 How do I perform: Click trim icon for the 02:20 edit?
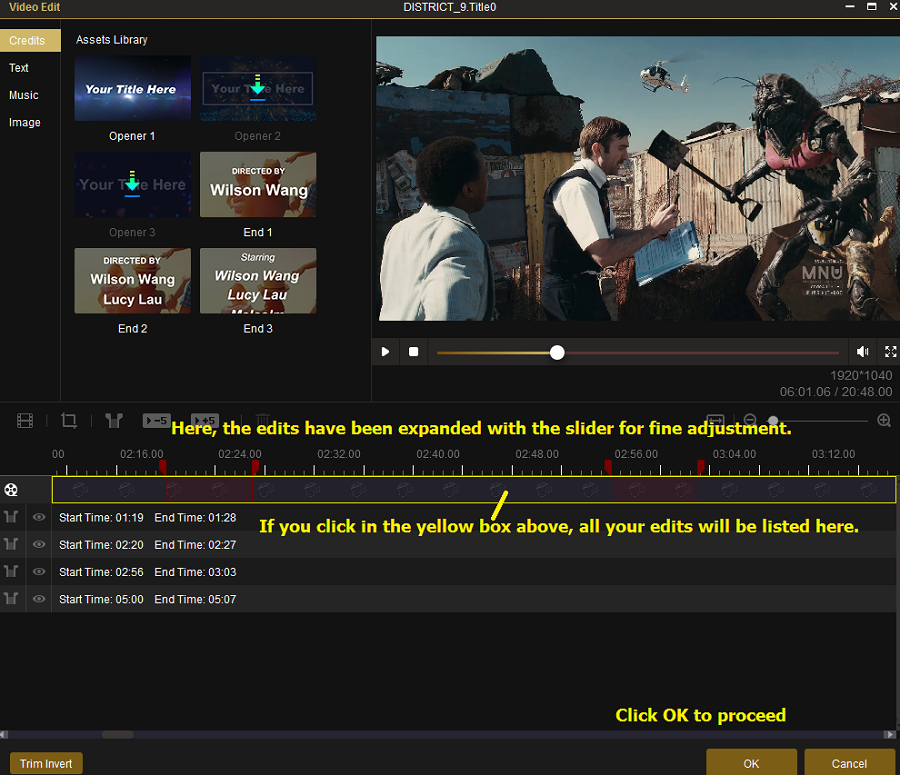point(10,544)
